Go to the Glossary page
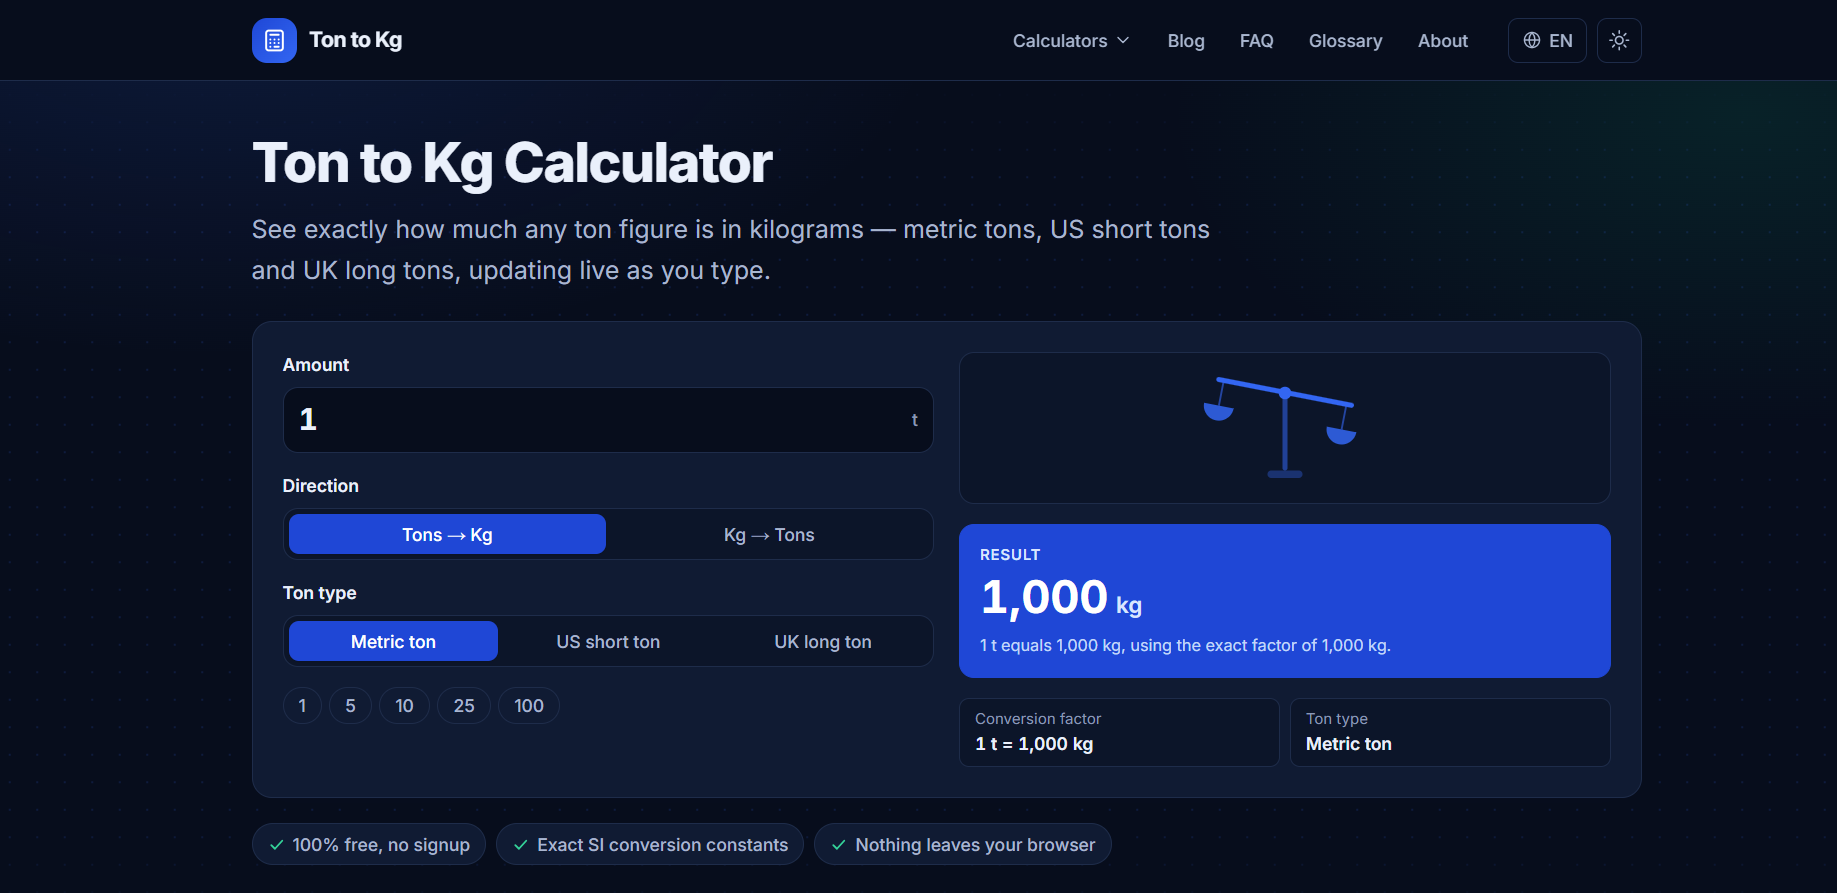This screenshot has height=893, width=1837. pos(1345,41)
